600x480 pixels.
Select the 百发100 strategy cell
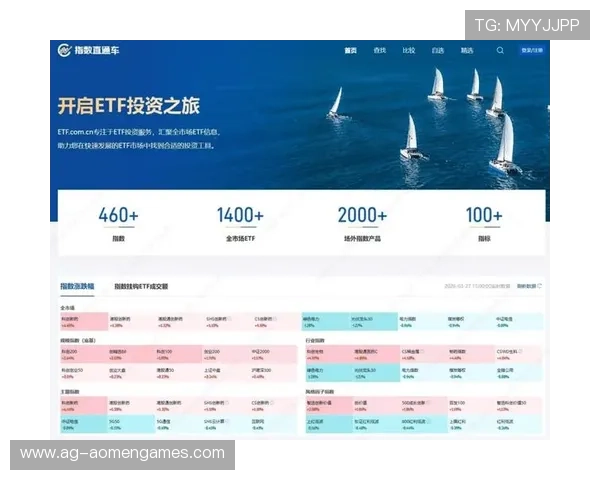pos(471,406)
